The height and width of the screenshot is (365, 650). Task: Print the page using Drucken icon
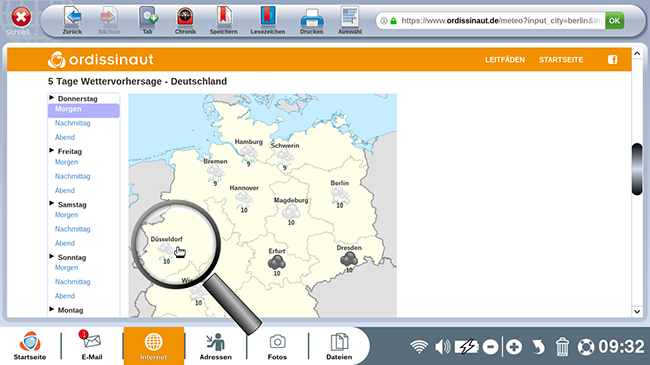(x=312, y=18)
